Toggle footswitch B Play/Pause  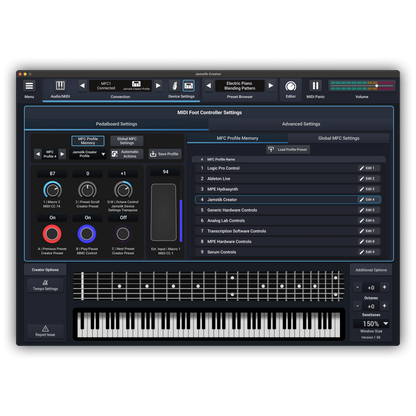(87, 234)
